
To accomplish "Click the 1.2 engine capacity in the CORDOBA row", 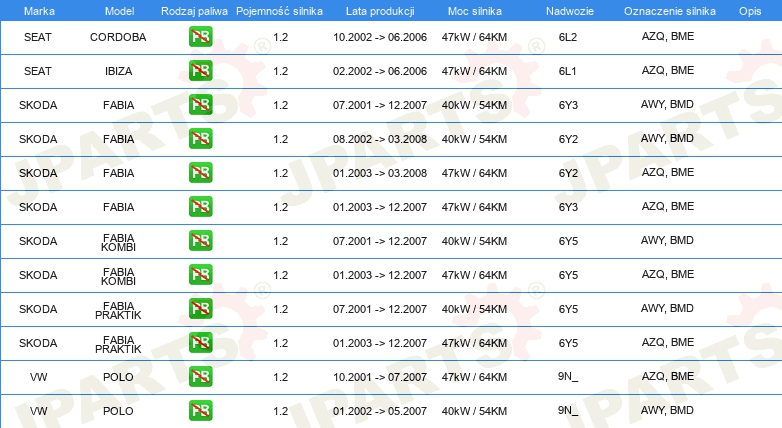I will 281,37.
